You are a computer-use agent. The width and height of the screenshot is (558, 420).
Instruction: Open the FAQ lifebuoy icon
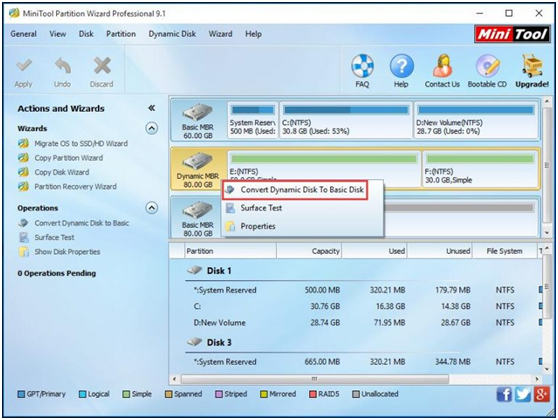click(x=362, y=66)
